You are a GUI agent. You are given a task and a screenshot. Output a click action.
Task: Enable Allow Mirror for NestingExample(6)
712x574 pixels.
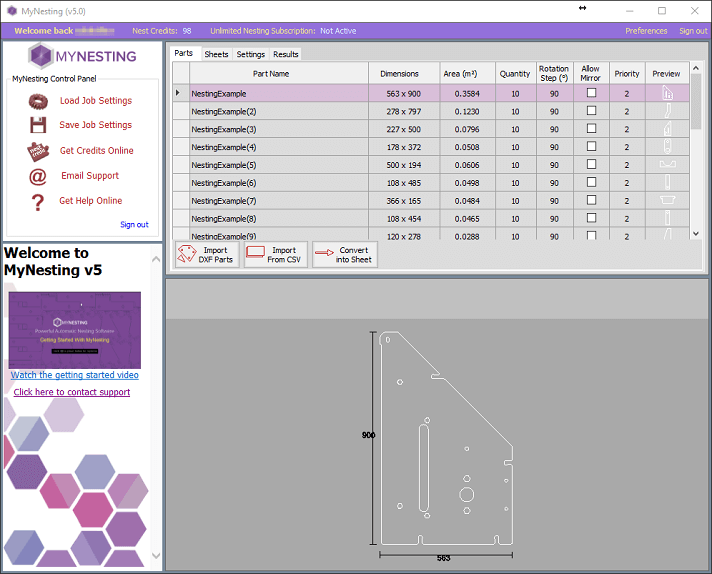(591, 182)
